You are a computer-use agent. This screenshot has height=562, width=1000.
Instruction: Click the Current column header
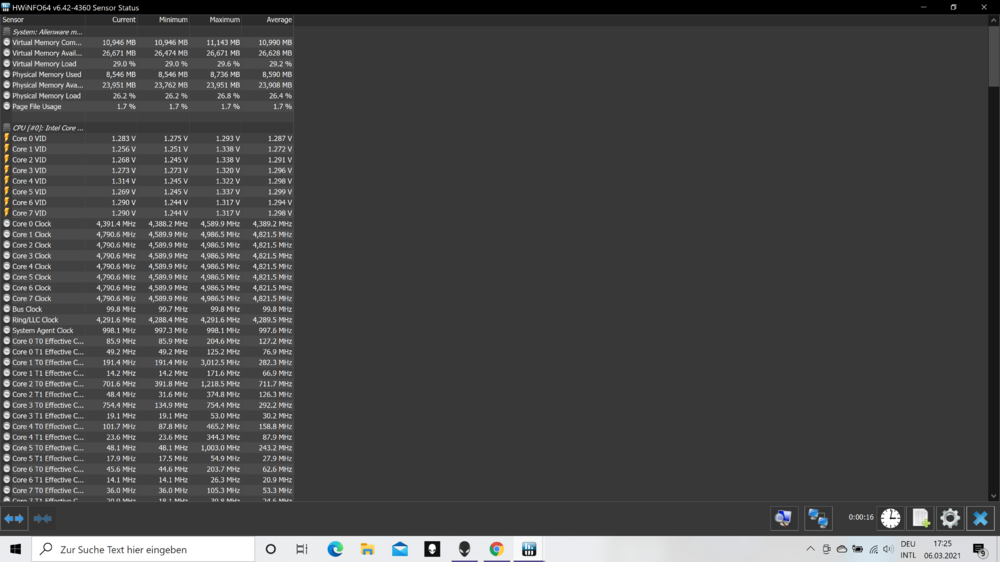[123, 20]
